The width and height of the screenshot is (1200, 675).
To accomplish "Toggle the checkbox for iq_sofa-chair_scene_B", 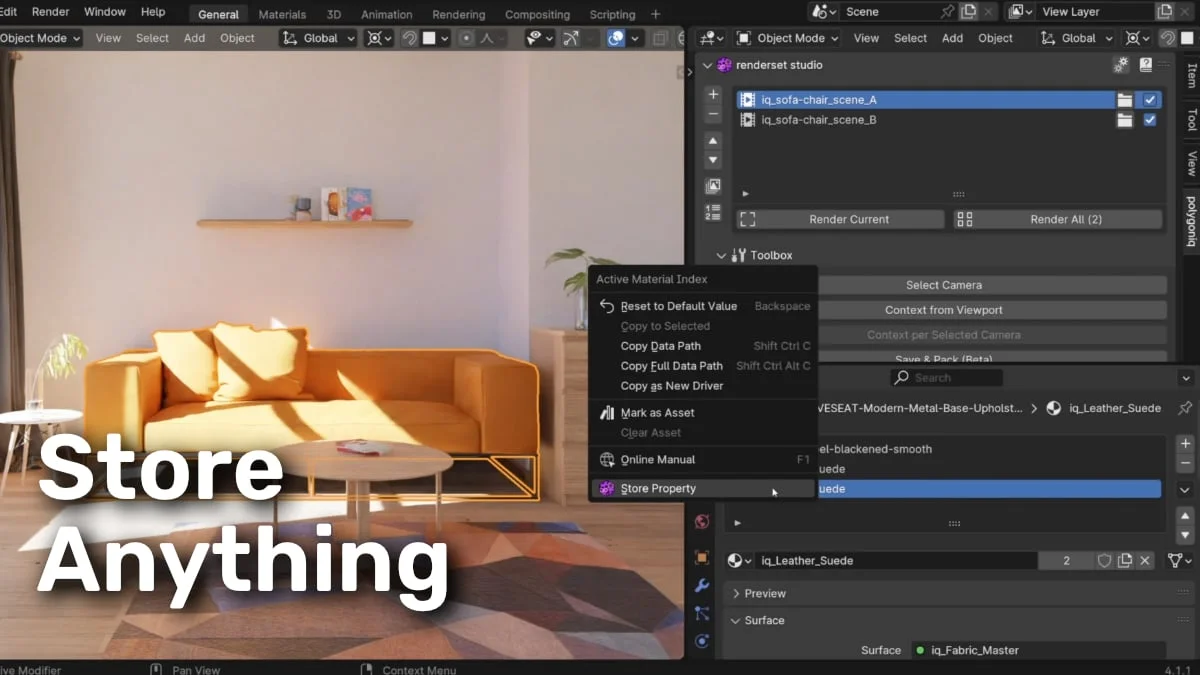I will click(x=1150, y=120).
